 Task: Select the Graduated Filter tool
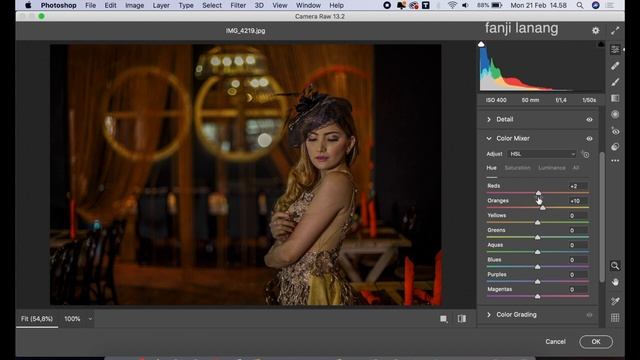(615, 98)
